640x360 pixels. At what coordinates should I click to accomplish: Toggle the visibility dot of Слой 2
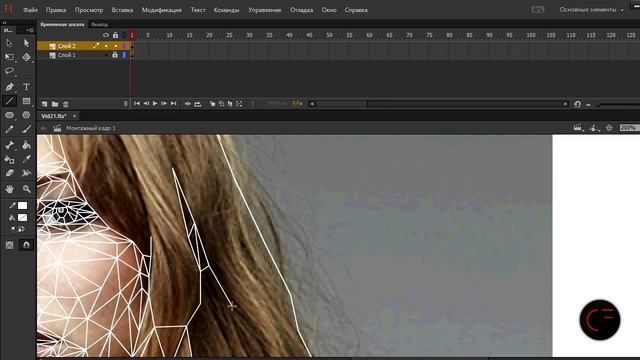click(x=106, y=46)
